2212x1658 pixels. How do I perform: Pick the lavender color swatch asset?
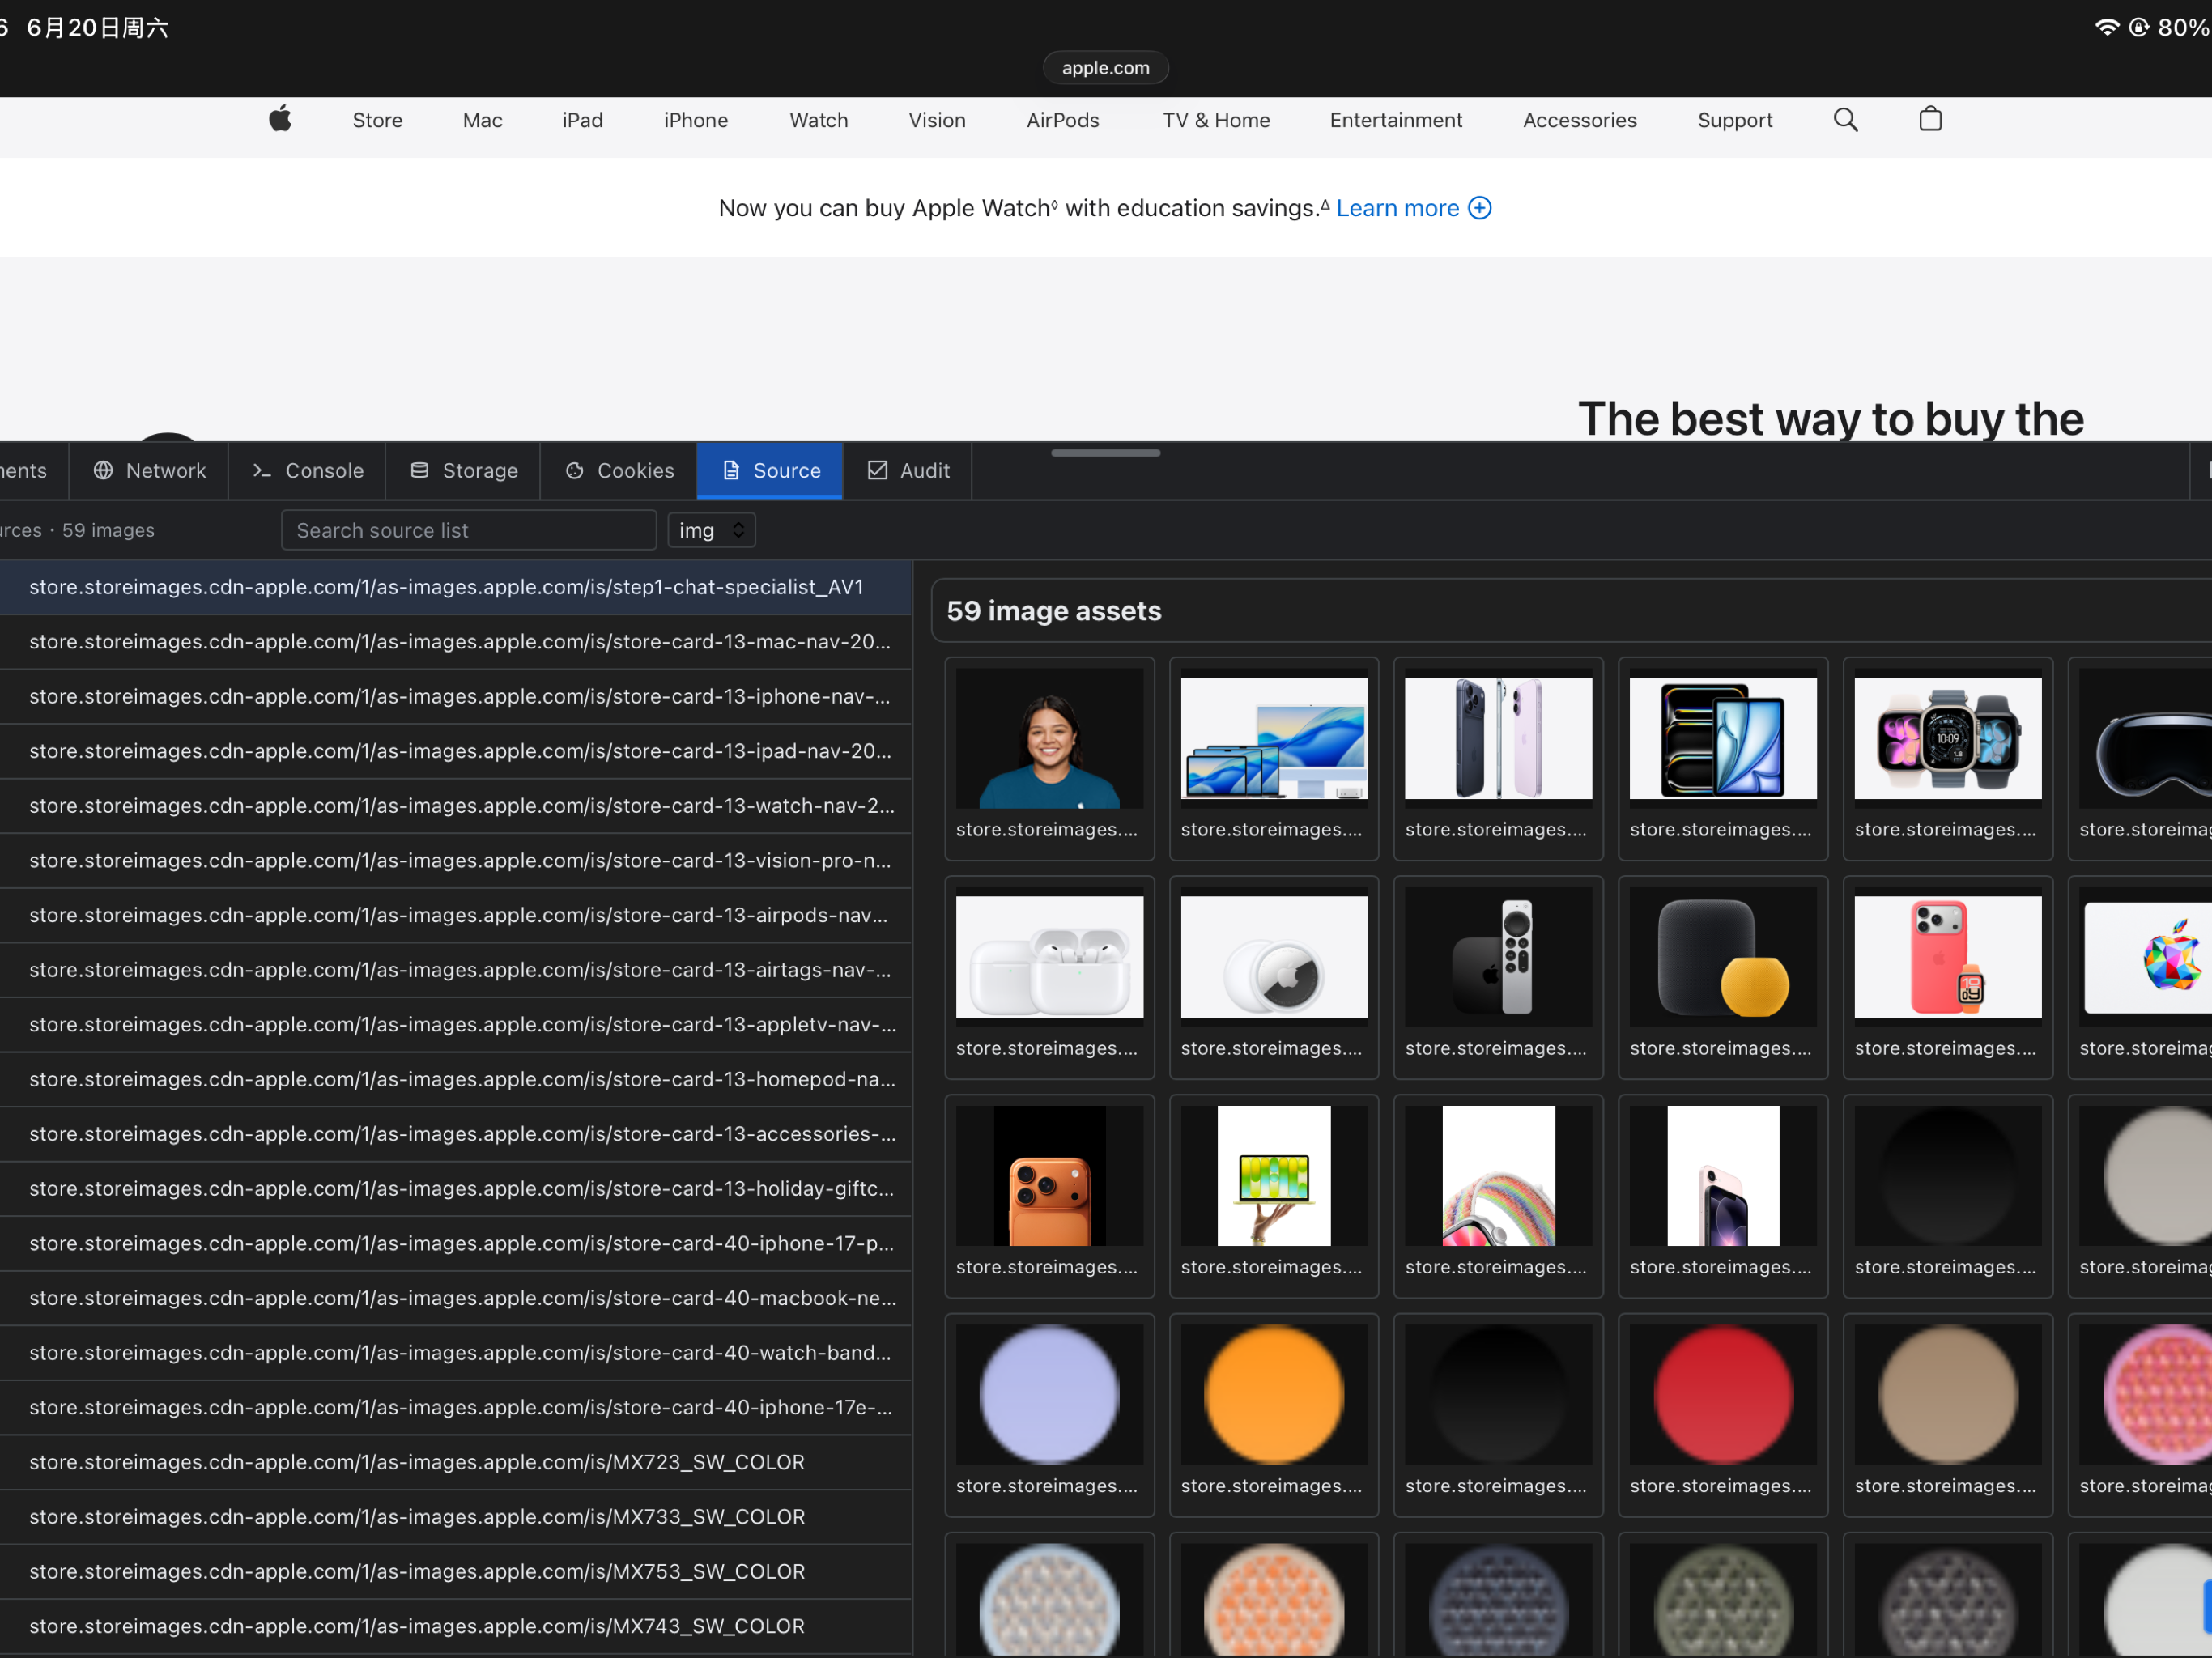(x=1049, y=1414)
